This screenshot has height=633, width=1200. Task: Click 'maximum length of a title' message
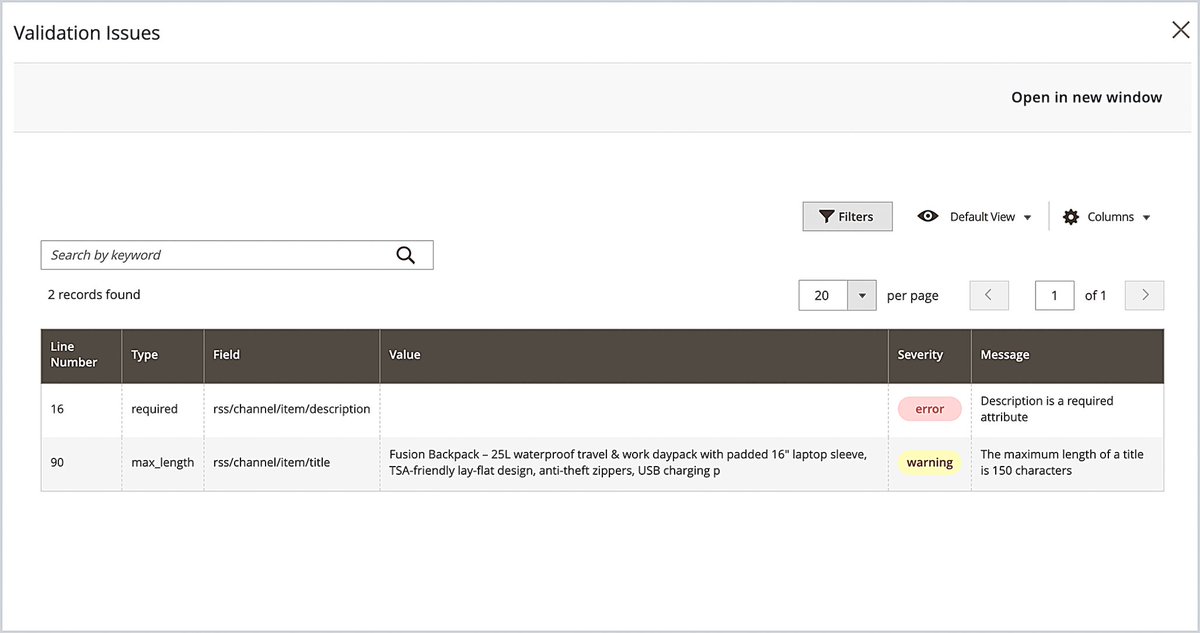click(x=1062, y=463)
